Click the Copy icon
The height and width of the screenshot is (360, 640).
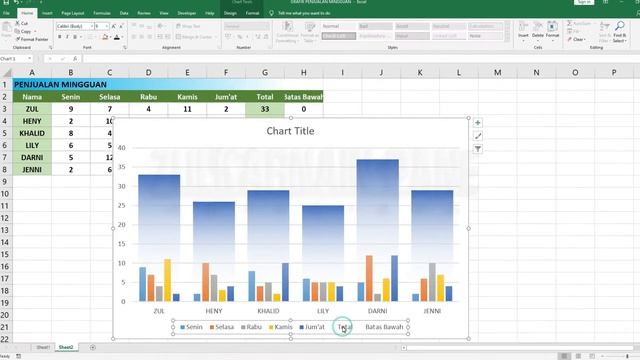coord(17,31)
